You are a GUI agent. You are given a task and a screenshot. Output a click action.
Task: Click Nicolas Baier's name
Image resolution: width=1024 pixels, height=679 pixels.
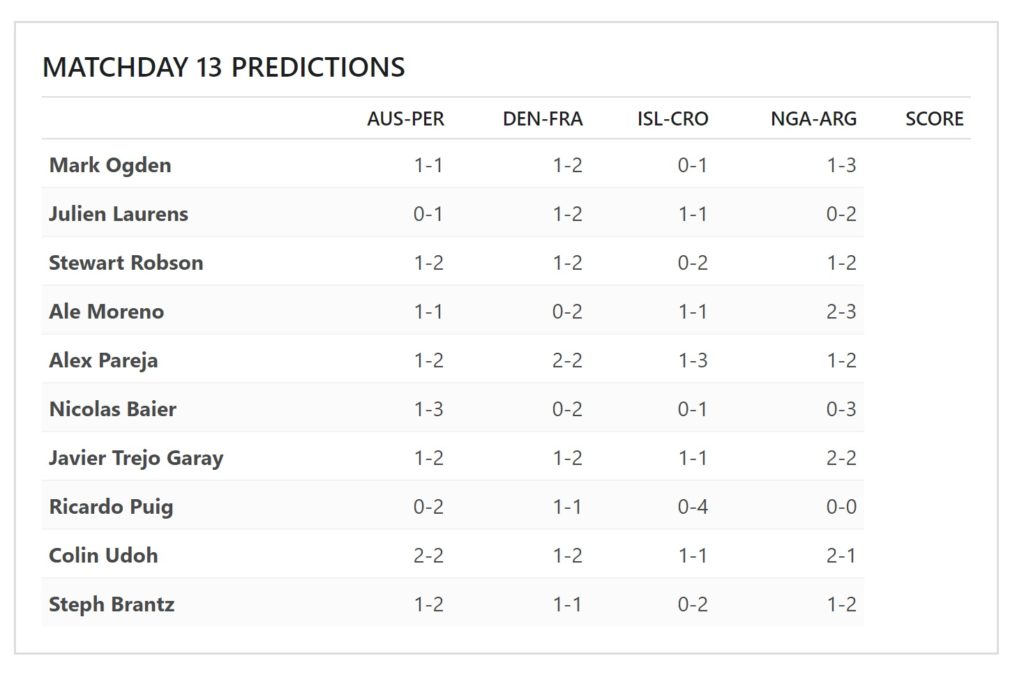[112, 409]
